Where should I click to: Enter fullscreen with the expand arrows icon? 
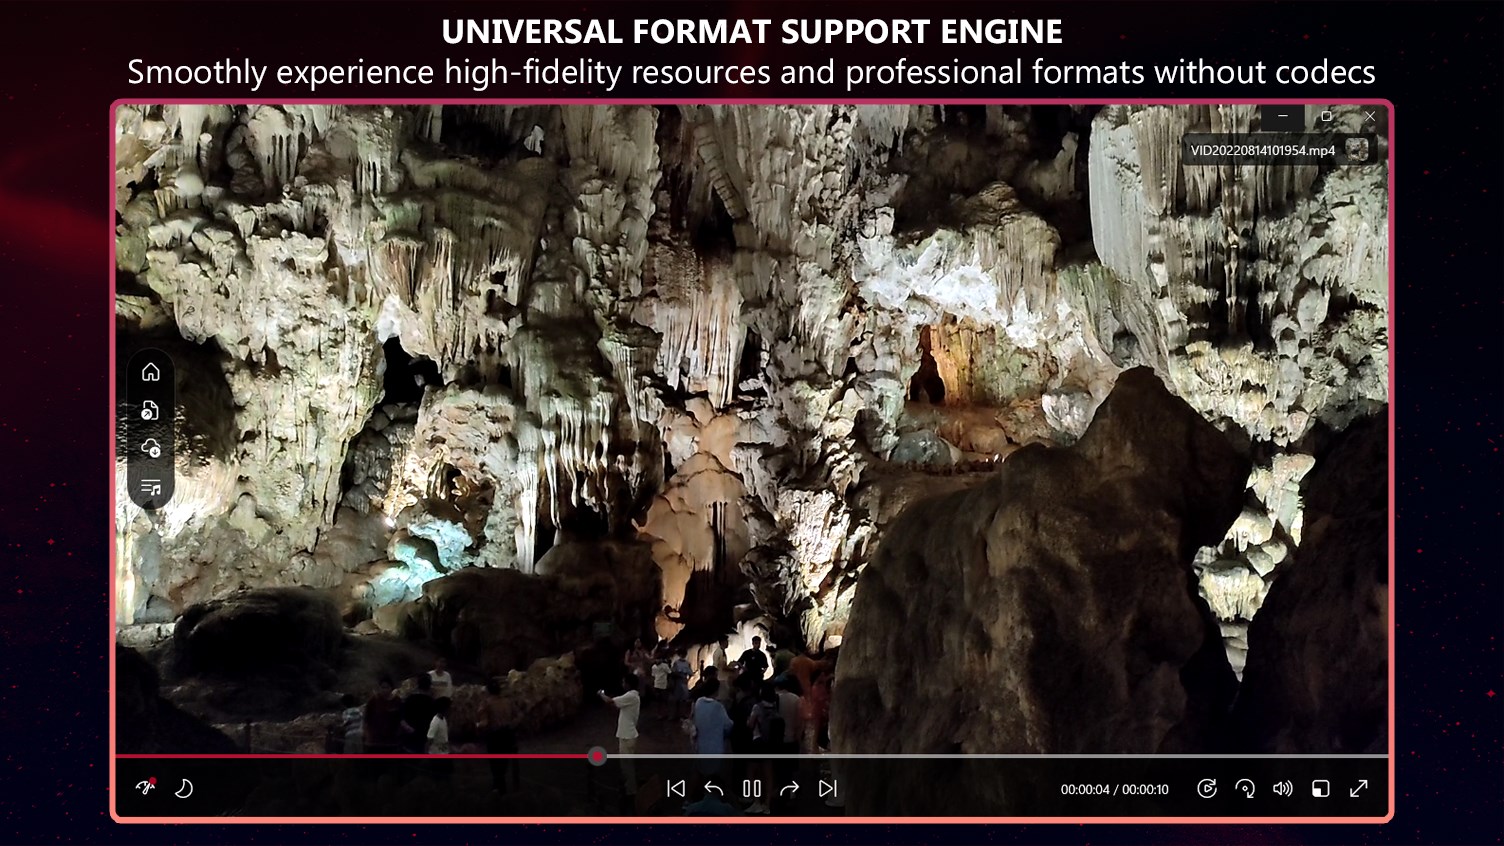[x=1359, y=788]
